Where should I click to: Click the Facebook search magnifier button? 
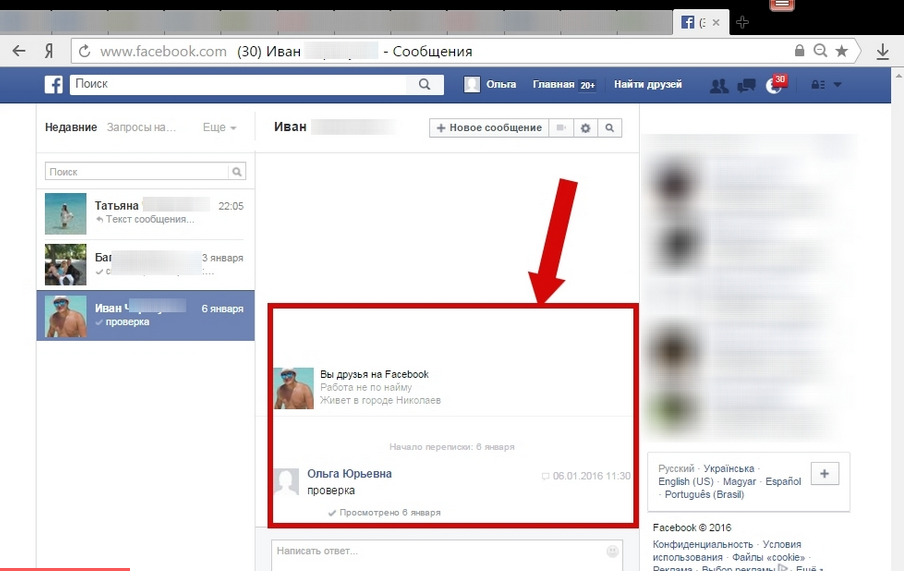coord(424,84)
